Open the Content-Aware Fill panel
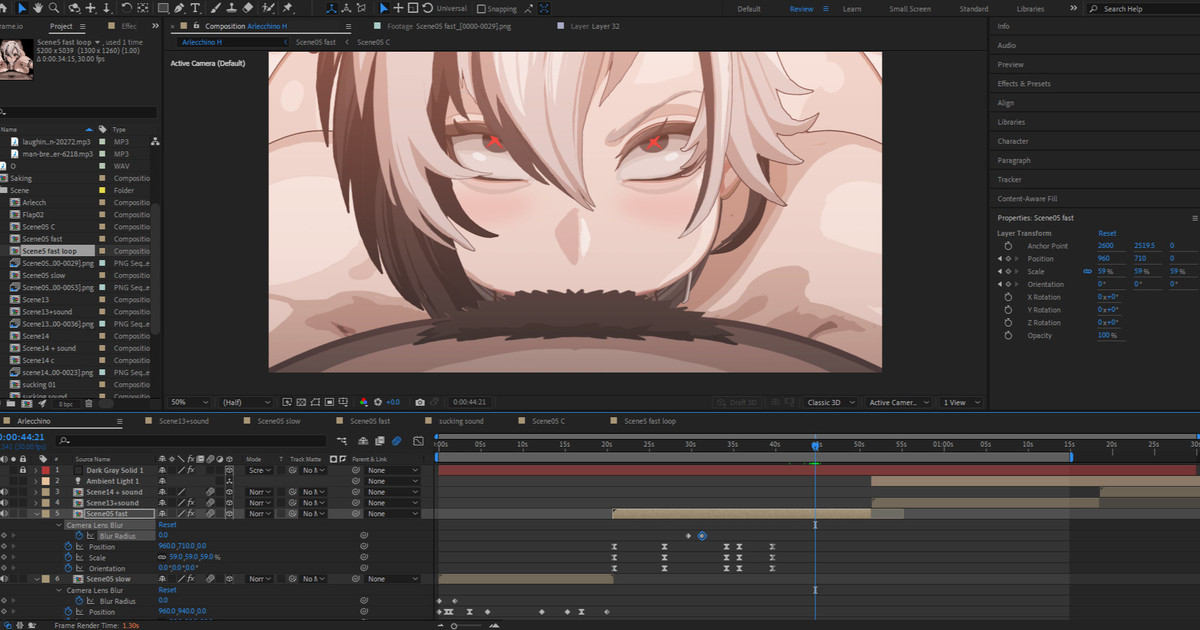1200x630 pixels. 1027,199
